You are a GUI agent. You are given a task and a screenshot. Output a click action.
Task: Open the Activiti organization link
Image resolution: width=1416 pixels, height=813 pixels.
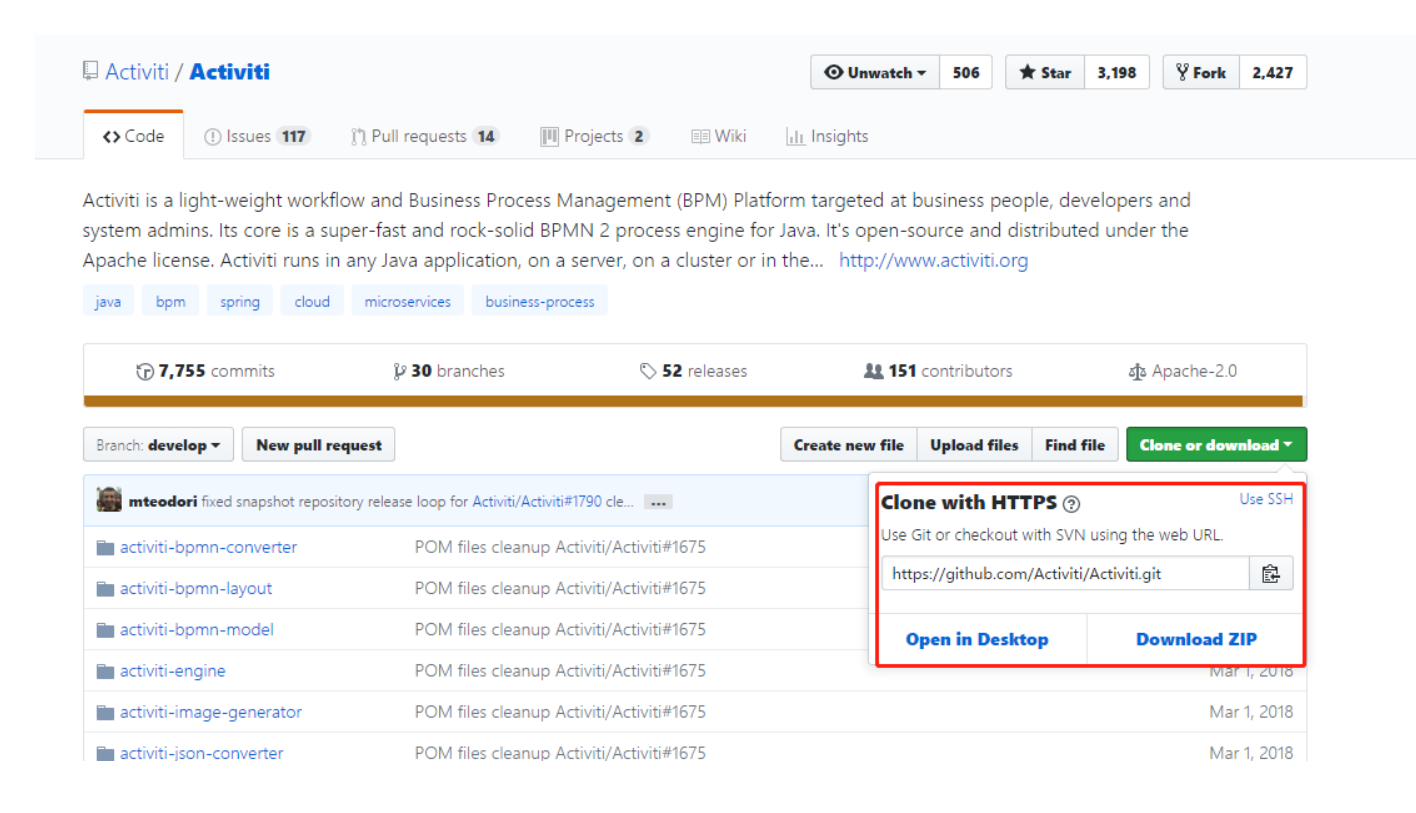coord(136,72)
